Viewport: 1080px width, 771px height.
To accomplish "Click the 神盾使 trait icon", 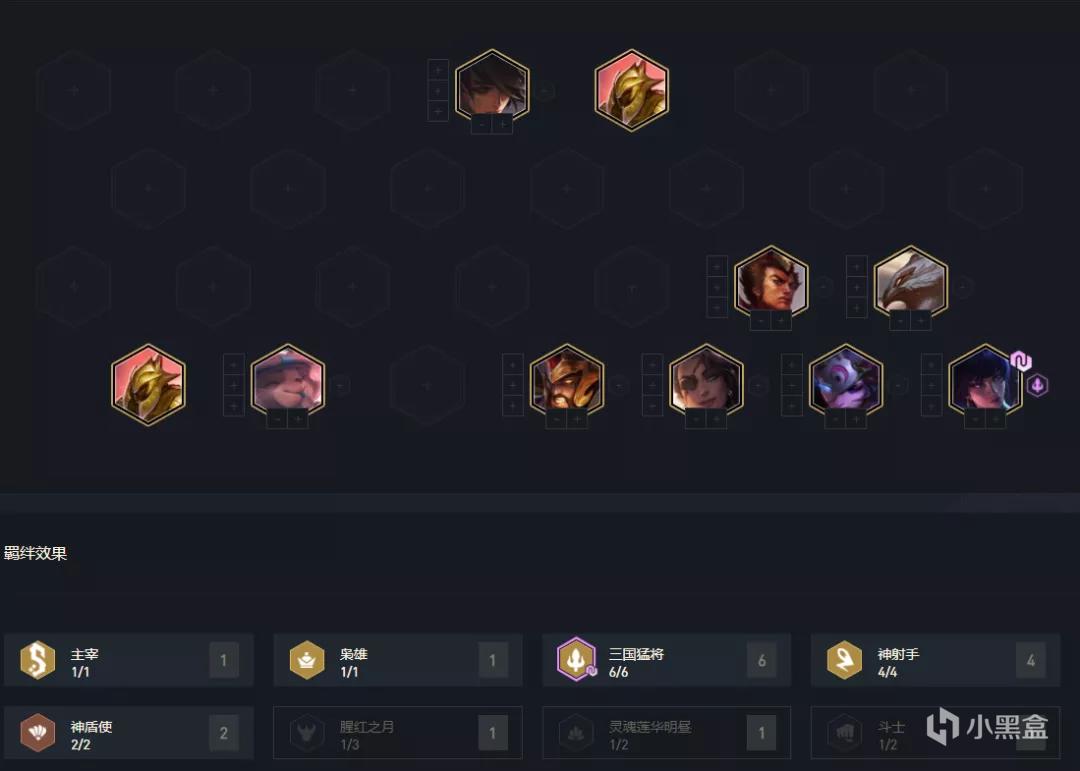I will [38, 732].
